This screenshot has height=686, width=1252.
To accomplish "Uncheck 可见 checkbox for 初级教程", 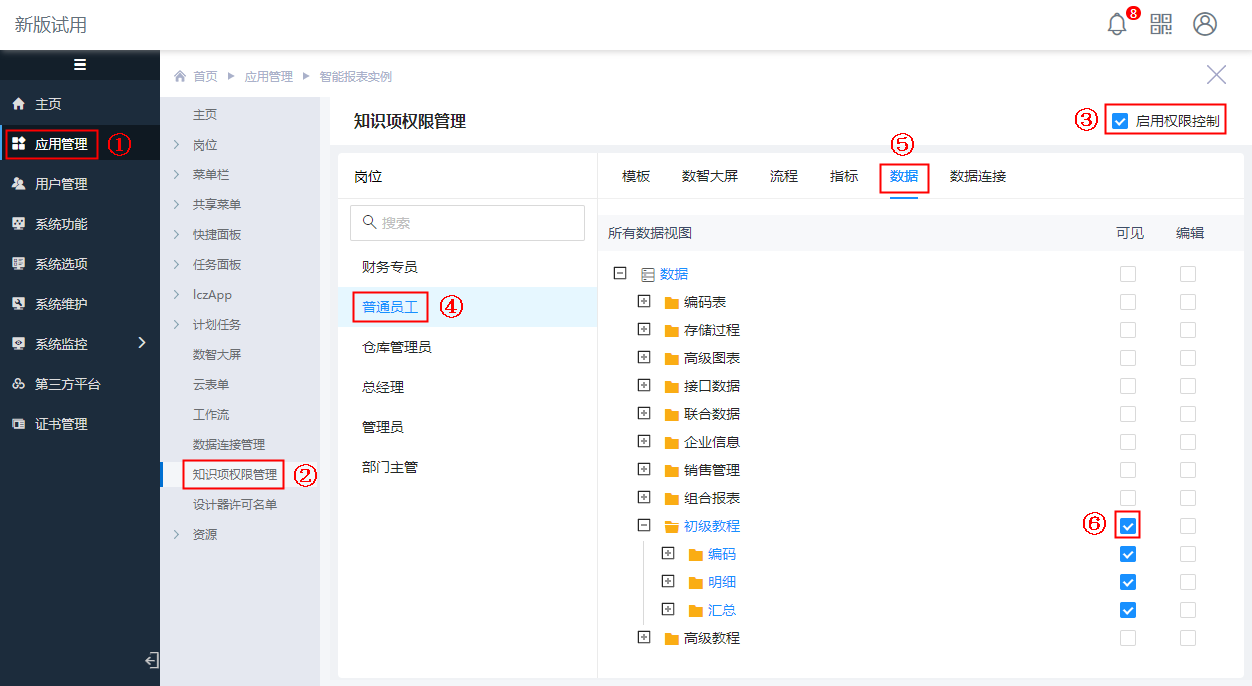I will pos(1128,526).
